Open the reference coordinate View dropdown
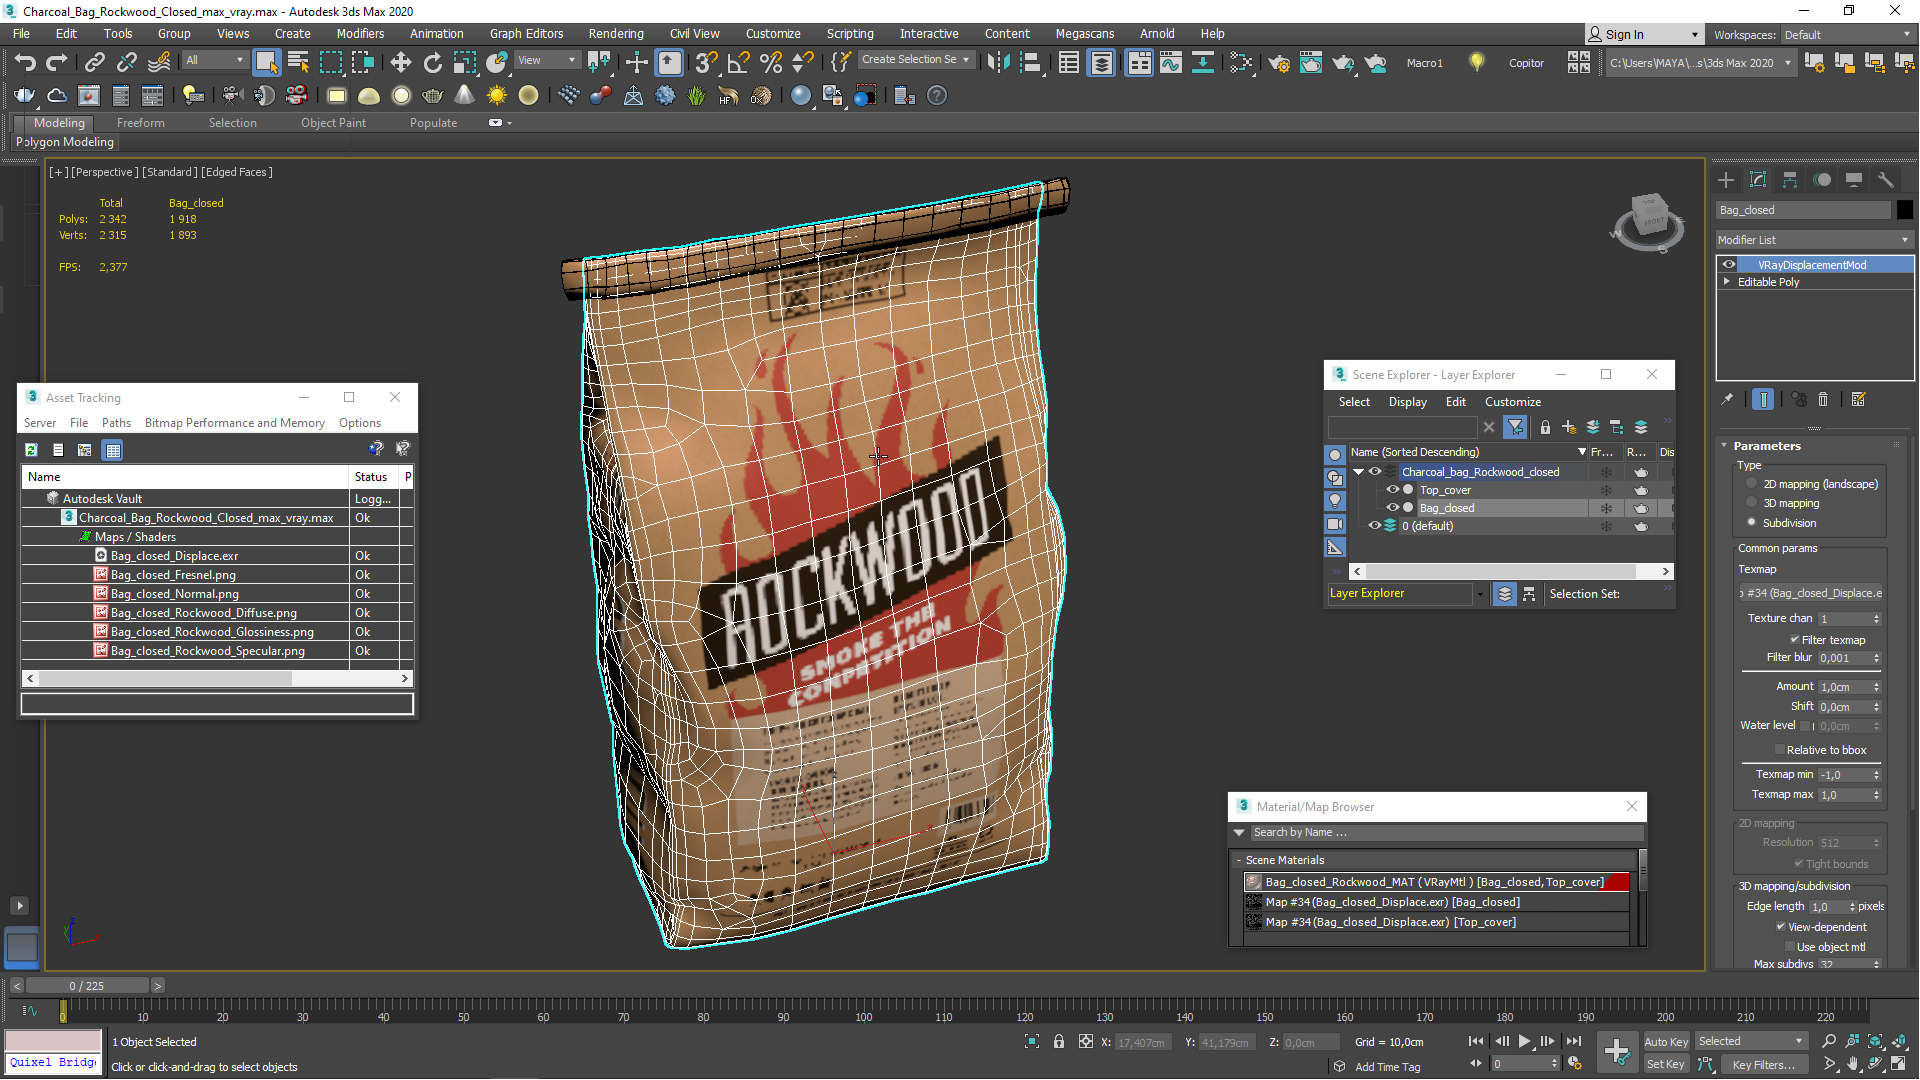 pyautogui.click(x=546, y=60)
